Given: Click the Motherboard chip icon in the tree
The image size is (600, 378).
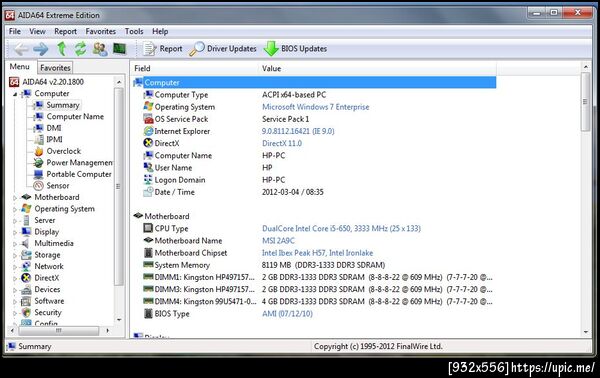Looking at the screenshot, I should (x=26, y=197).
